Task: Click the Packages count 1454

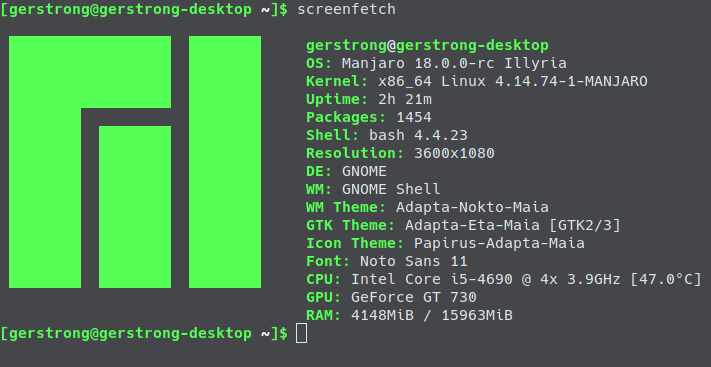Action: [414, 117]
